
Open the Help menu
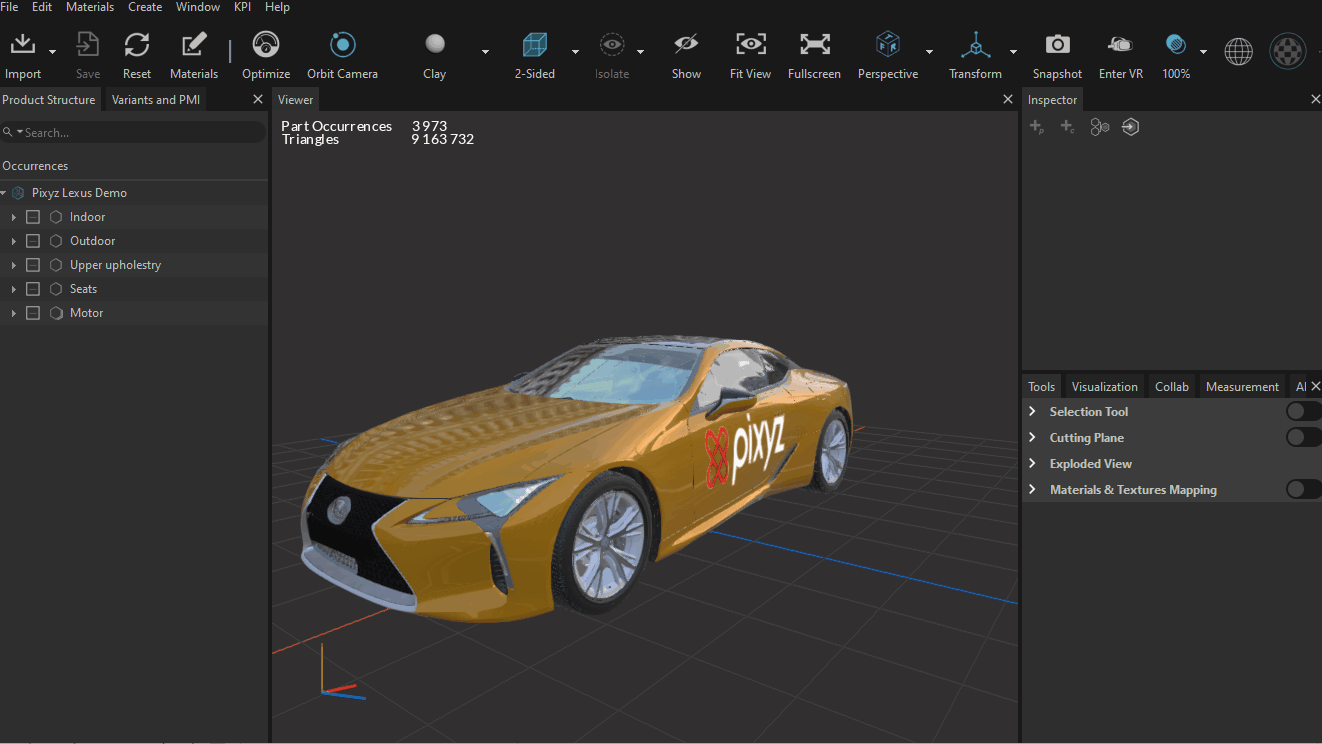pos(277,7)
